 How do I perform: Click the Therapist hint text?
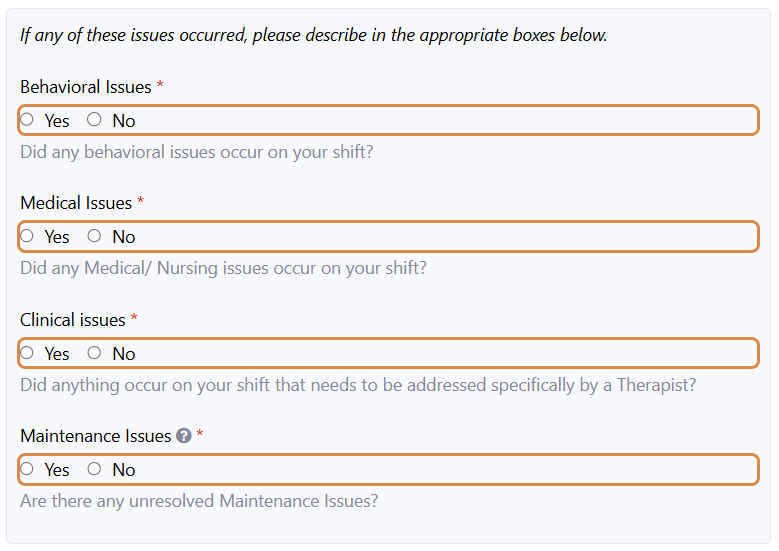pyautogui.click(x=358, y=385)
